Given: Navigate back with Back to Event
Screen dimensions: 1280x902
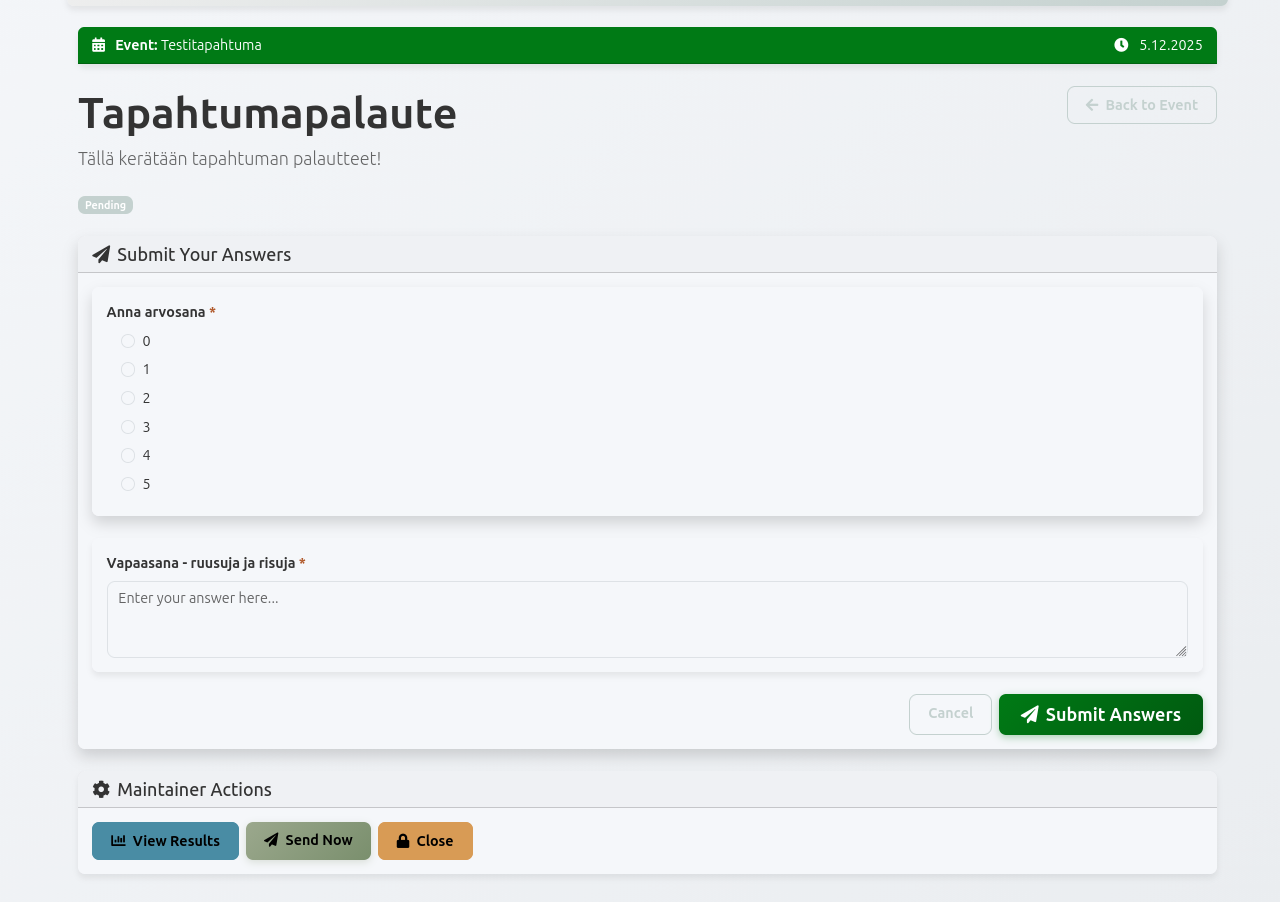Looking at the screenshot, I should point(1141,105).
